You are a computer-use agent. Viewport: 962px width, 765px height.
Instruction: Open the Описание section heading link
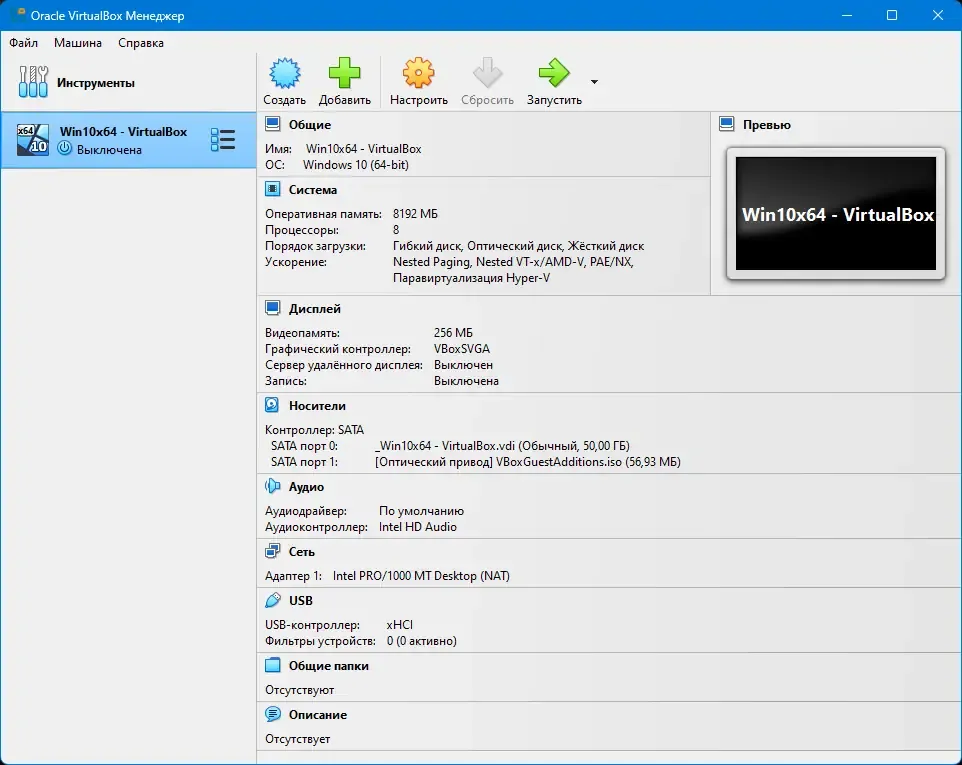(318, 715)
